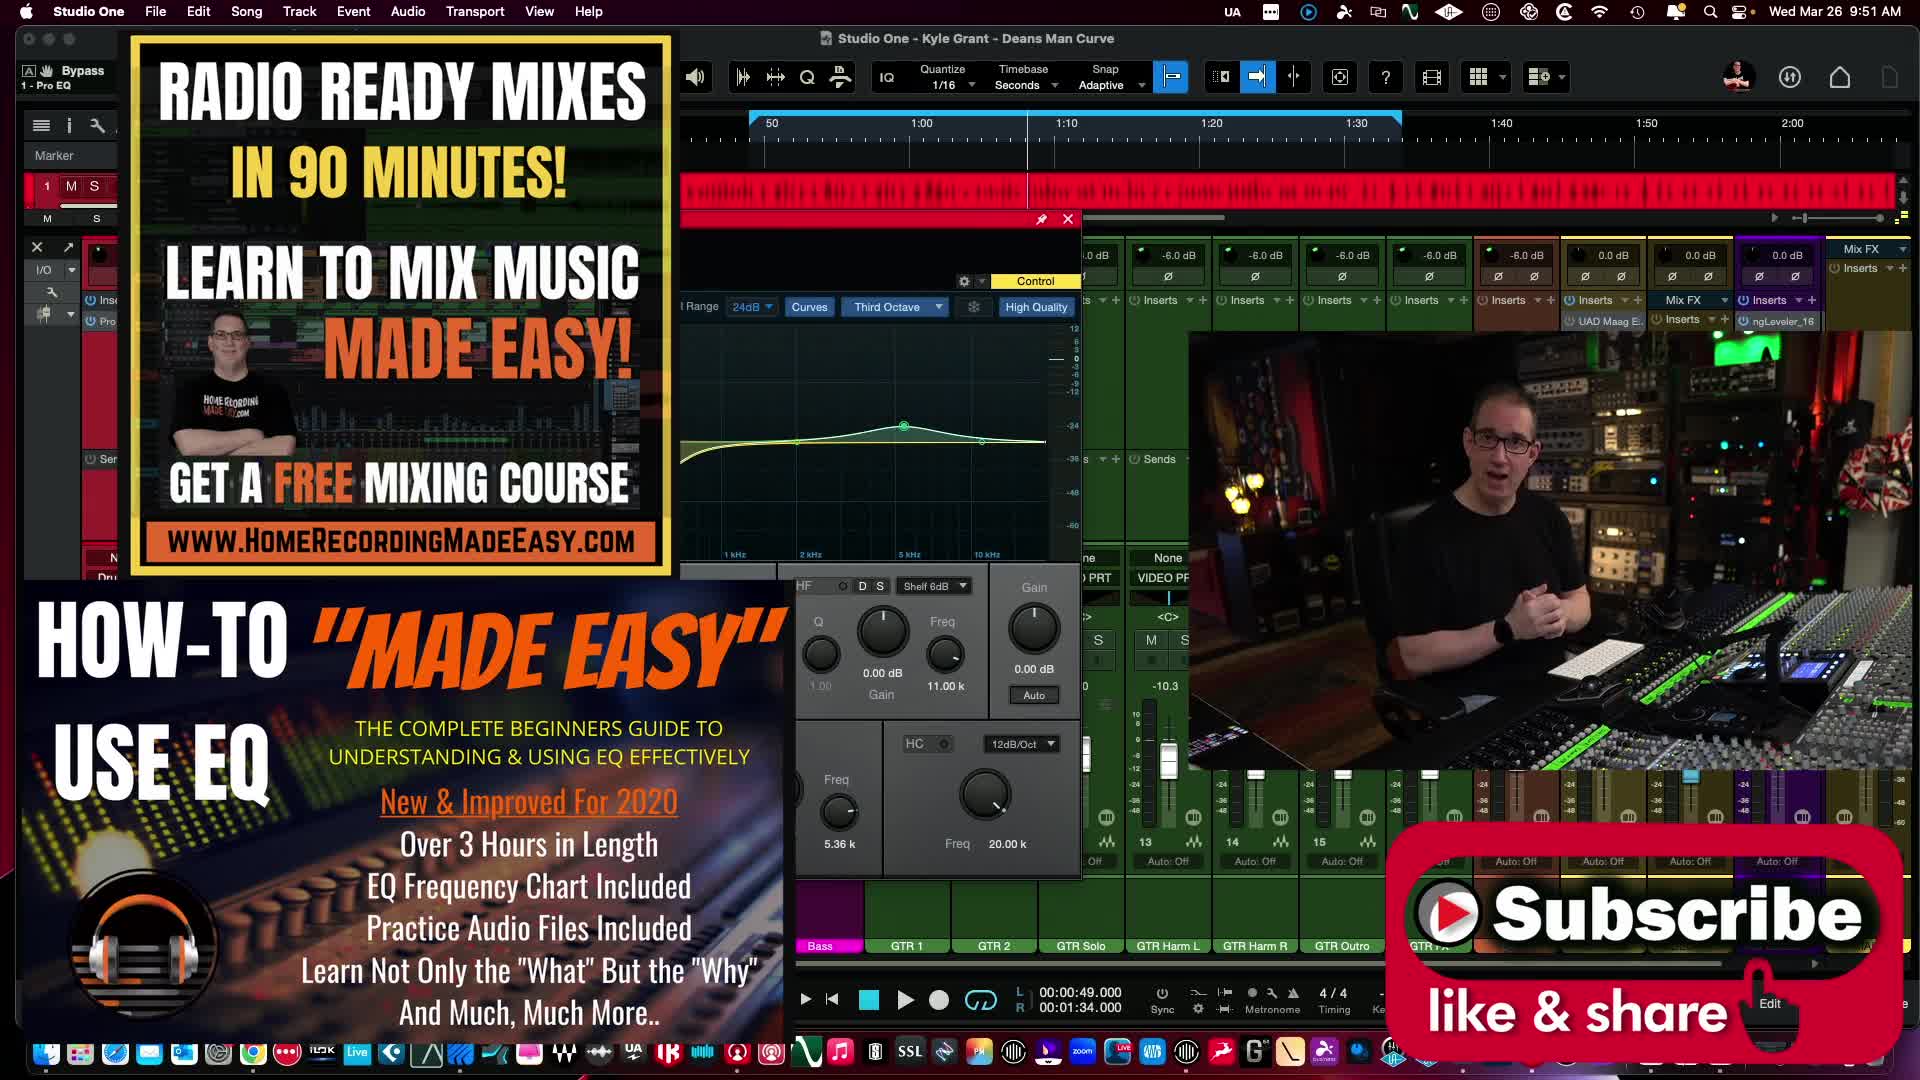This screenshot has height=1080, width=1920.
Task: Click the cursor-follows-edit-position icon
Action: click(1293, 77)
